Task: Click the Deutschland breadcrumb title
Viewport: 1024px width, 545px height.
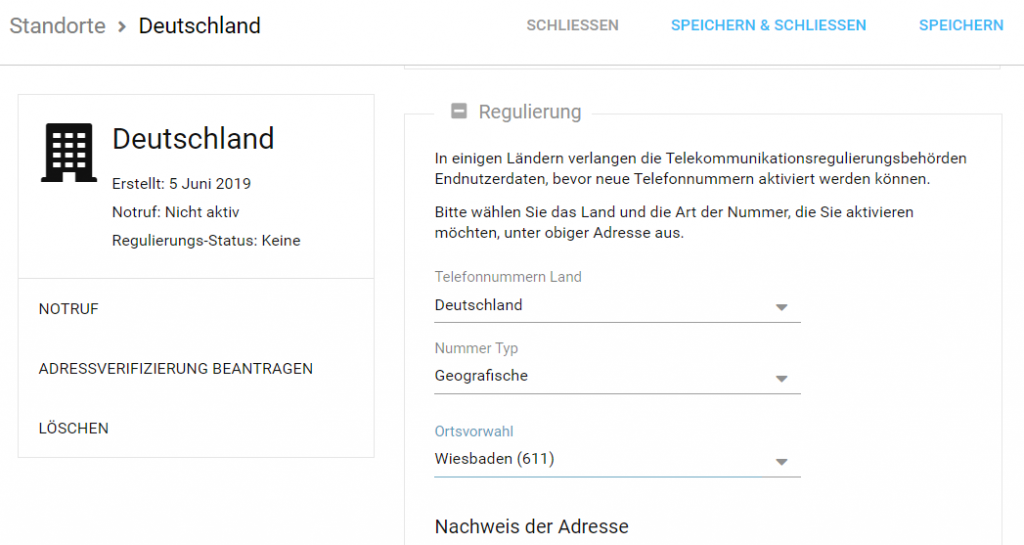Action: click(x=199, y=26)
